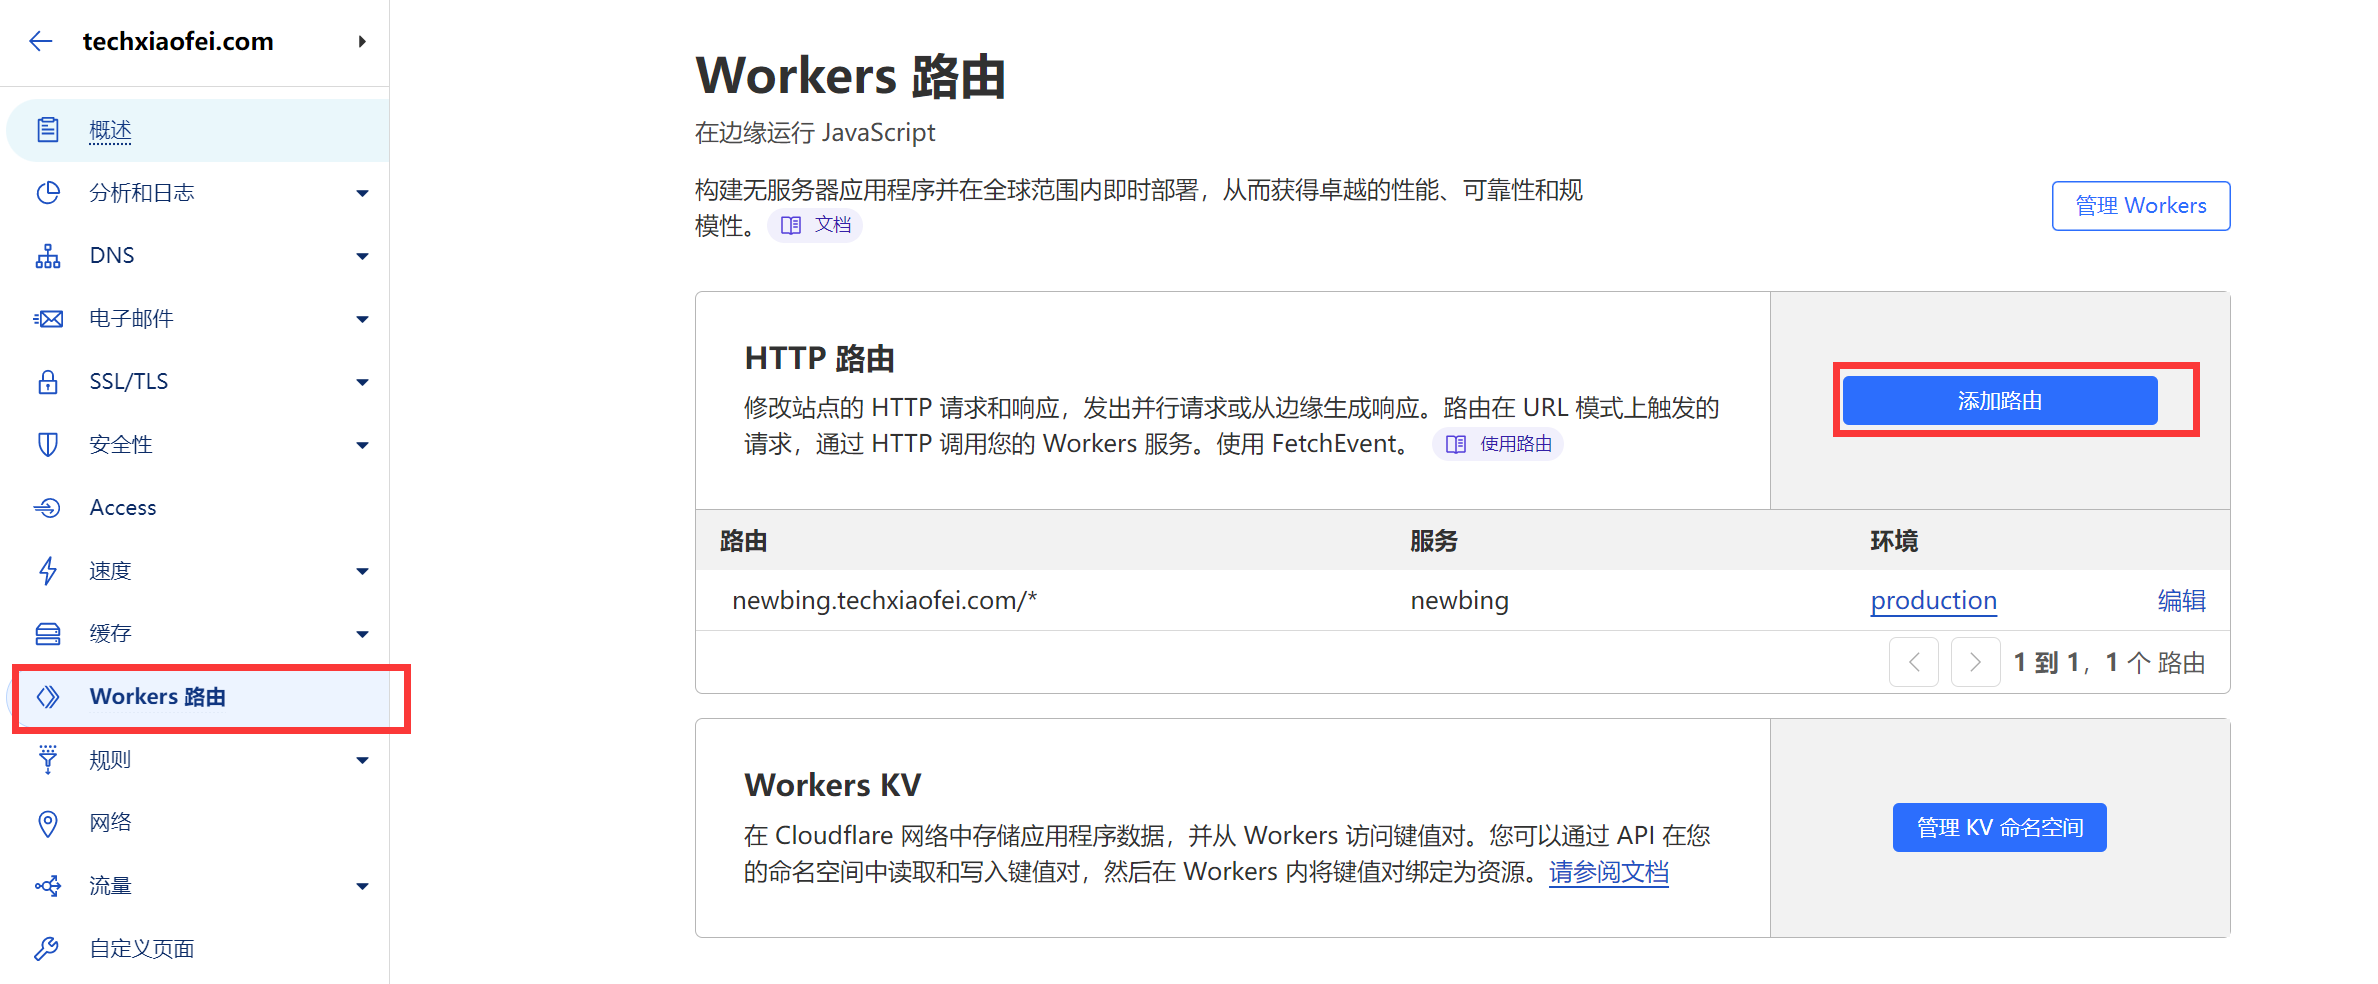Click the 环境 column header
Viewport: 2378px width, 984px height.
point(1894,541)
